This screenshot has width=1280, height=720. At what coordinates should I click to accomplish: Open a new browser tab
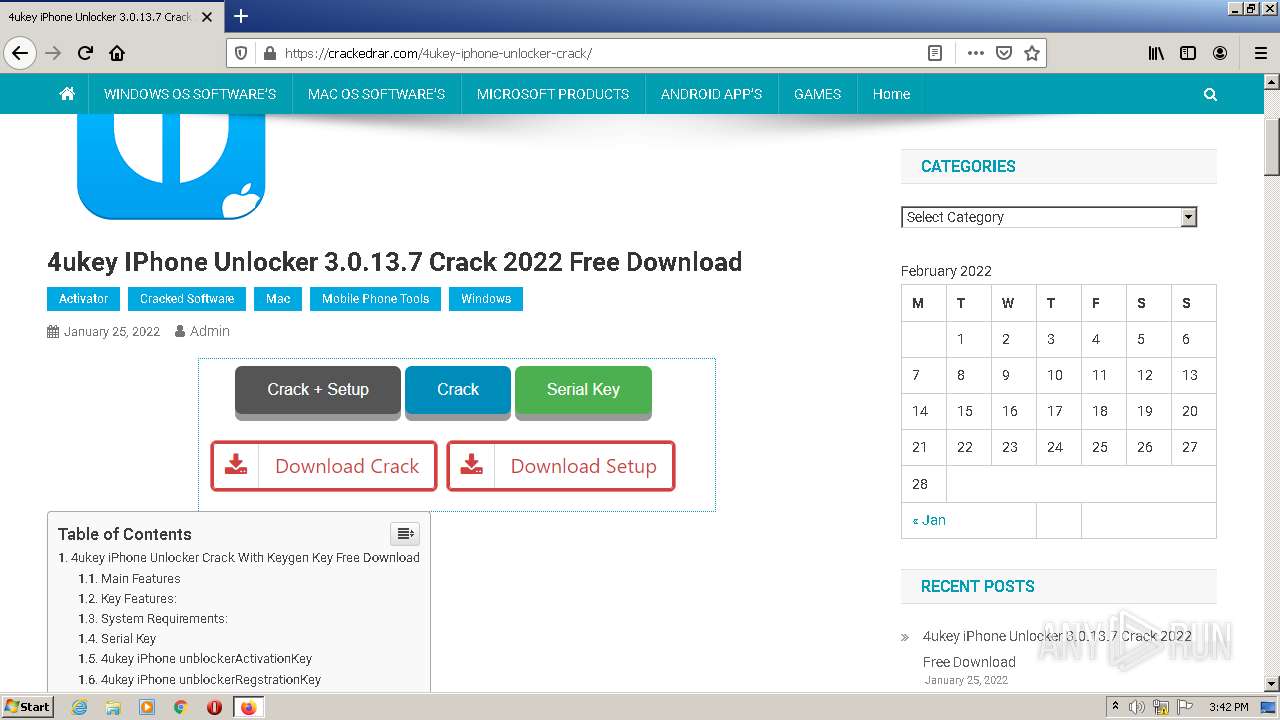(241, 16)
